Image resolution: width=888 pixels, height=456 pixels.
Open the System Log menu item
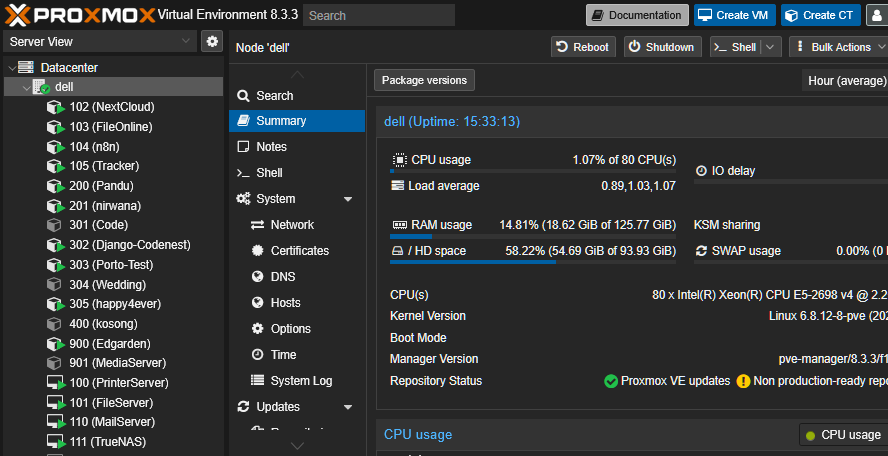[x=297, y=381]
